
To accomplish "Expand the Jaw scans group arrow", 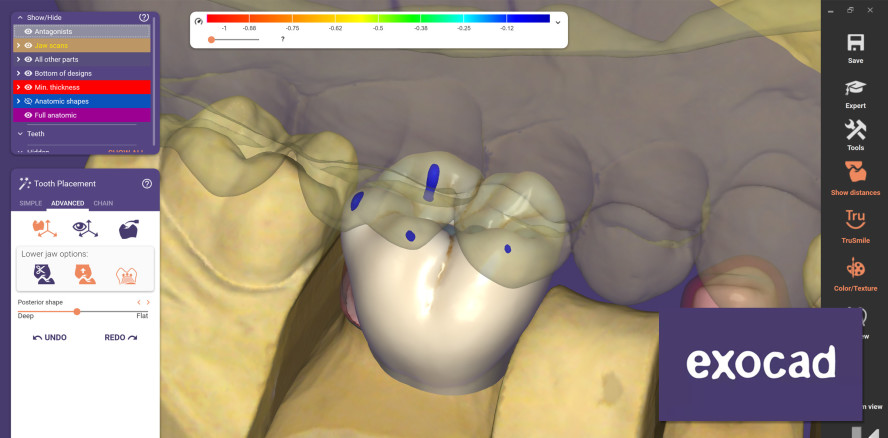I will pos(19,45).
